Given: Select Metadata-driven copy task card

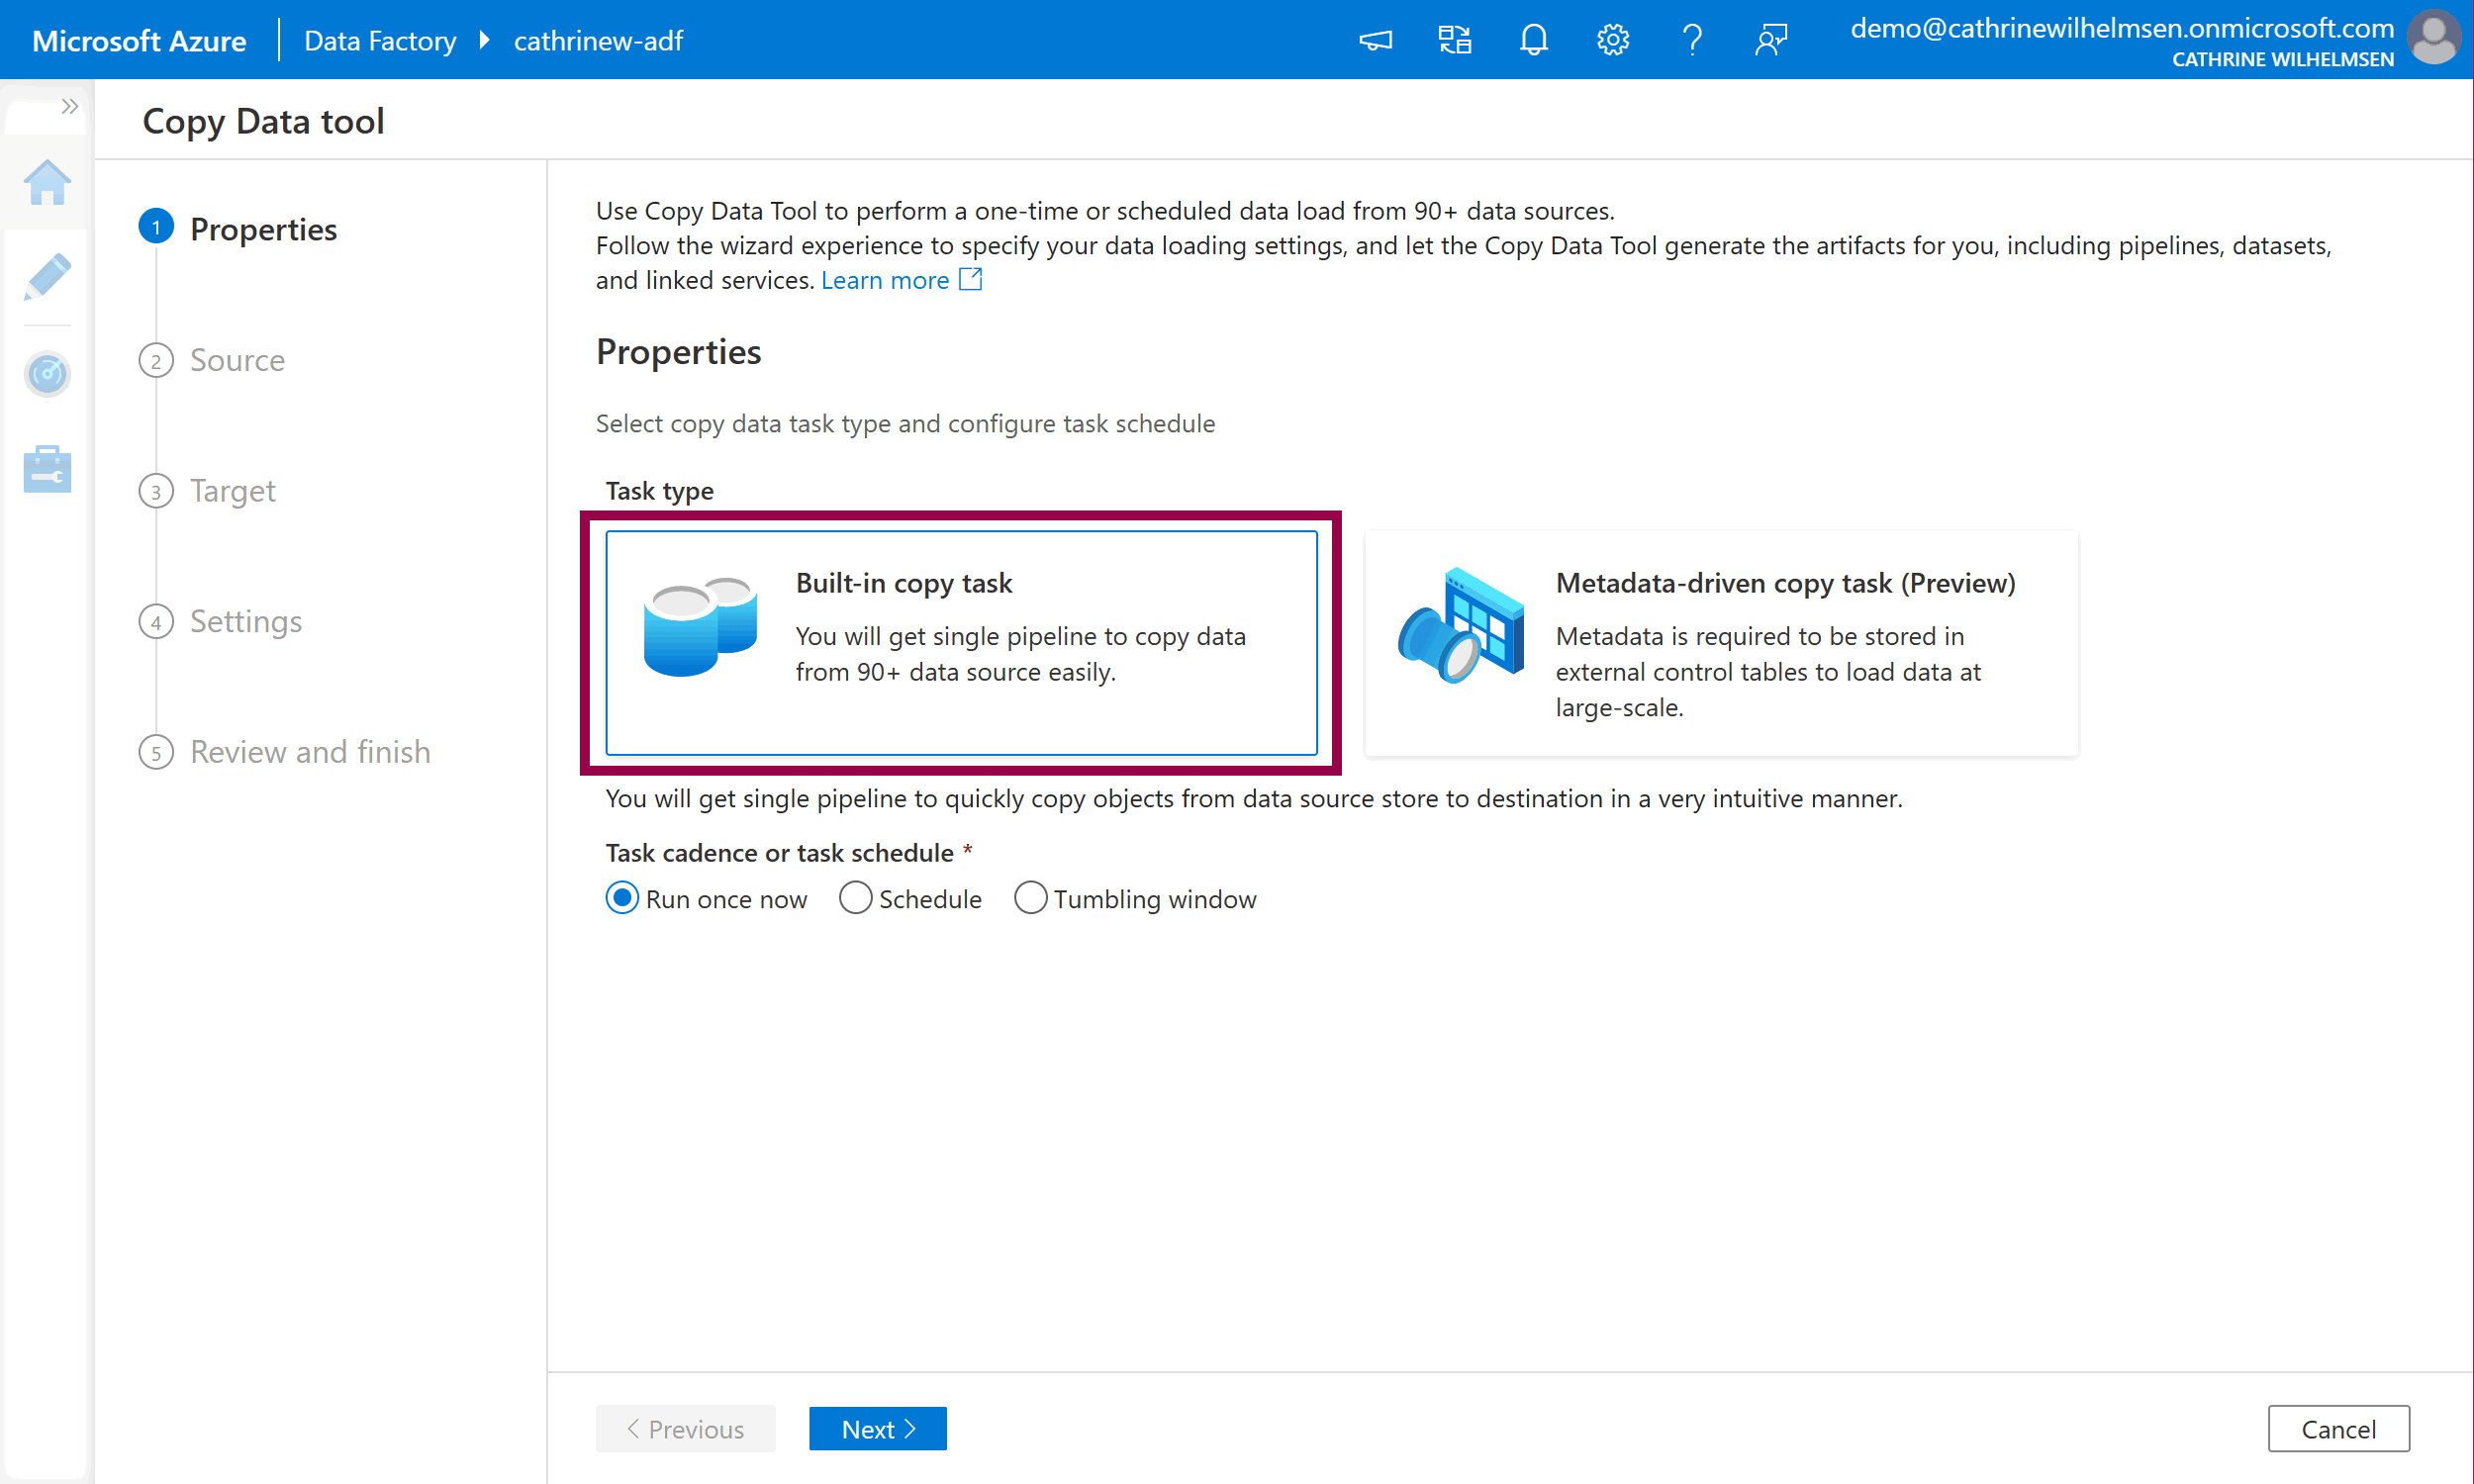Looking at the screenshot, I should 1720,643.
